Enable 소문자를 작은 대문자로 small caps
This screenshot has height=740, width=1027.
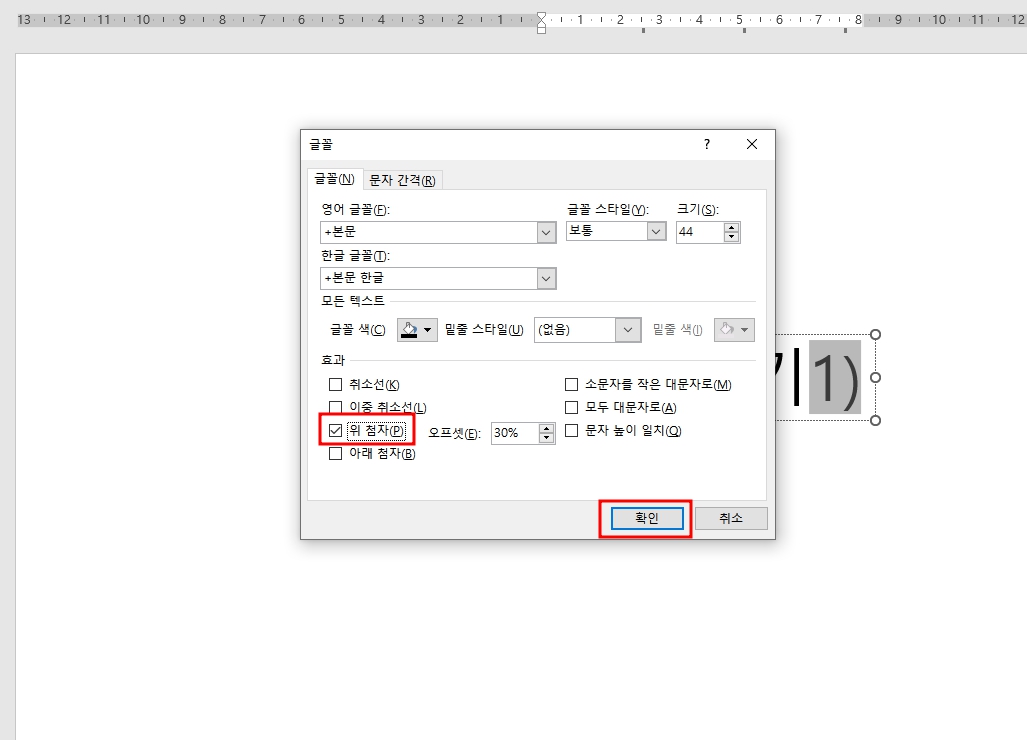coord(571,383)
